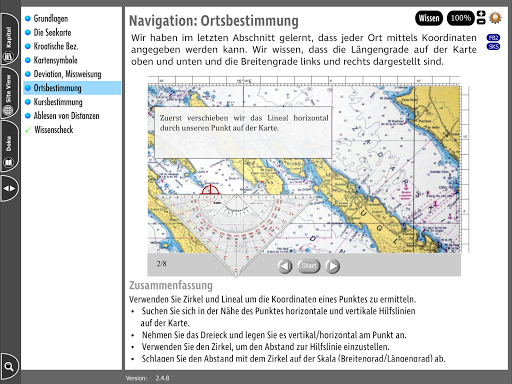512x384 pixels.
Task: Click the FB2 badge
Action: point(493,37)
